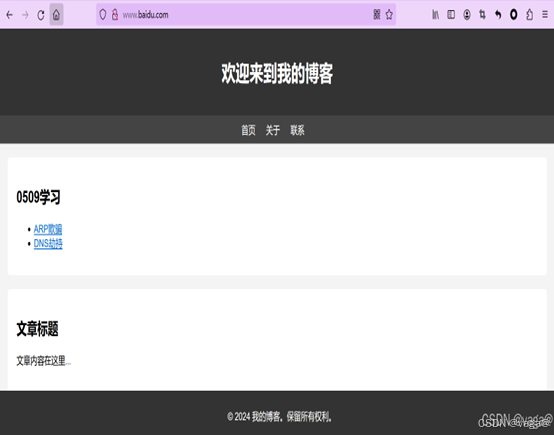
Task: Click the black circle extension icon
Action: 513,14
